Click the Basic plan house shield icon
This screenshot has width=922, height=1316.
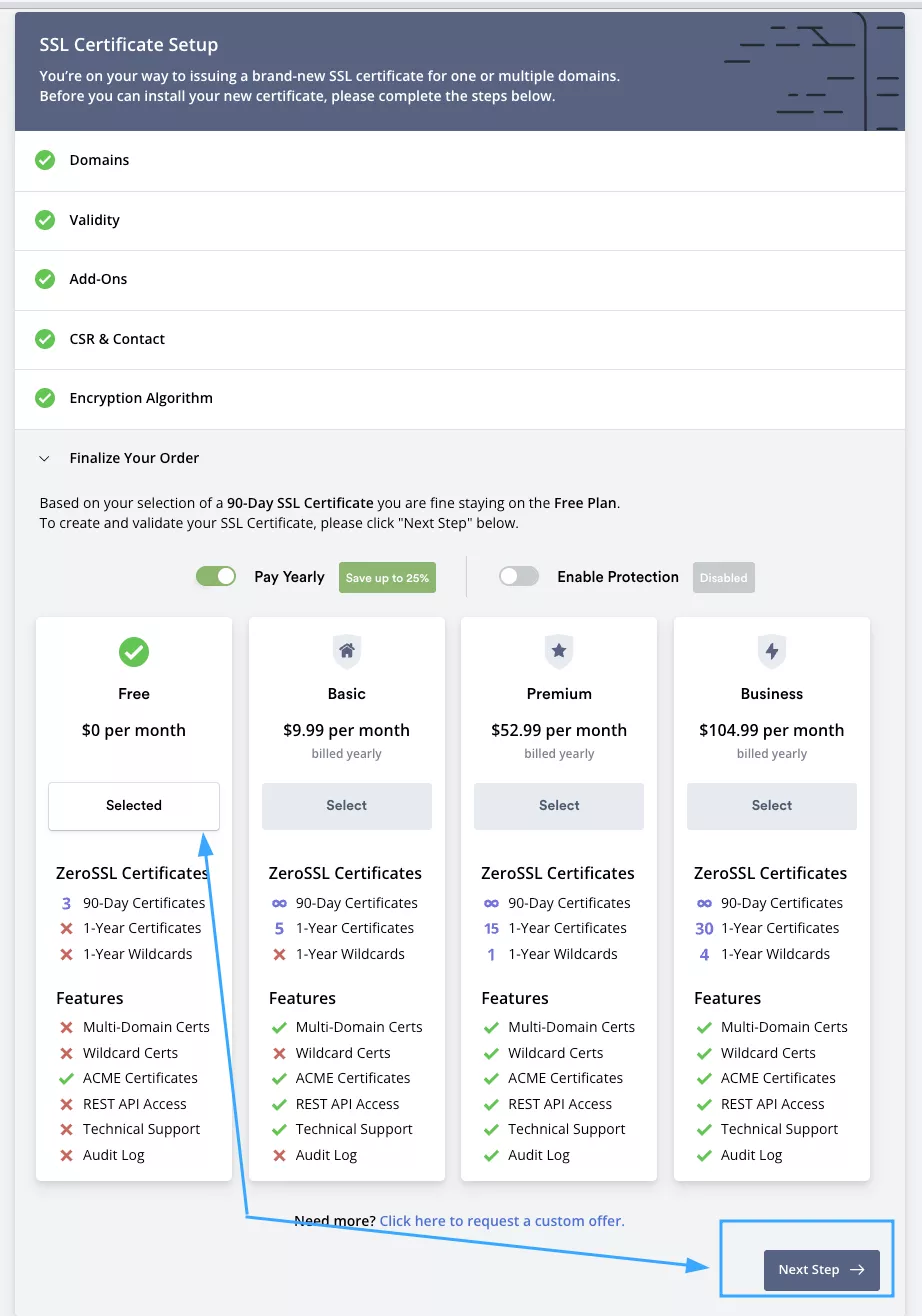pyautogui.click(x=347, y=652)
